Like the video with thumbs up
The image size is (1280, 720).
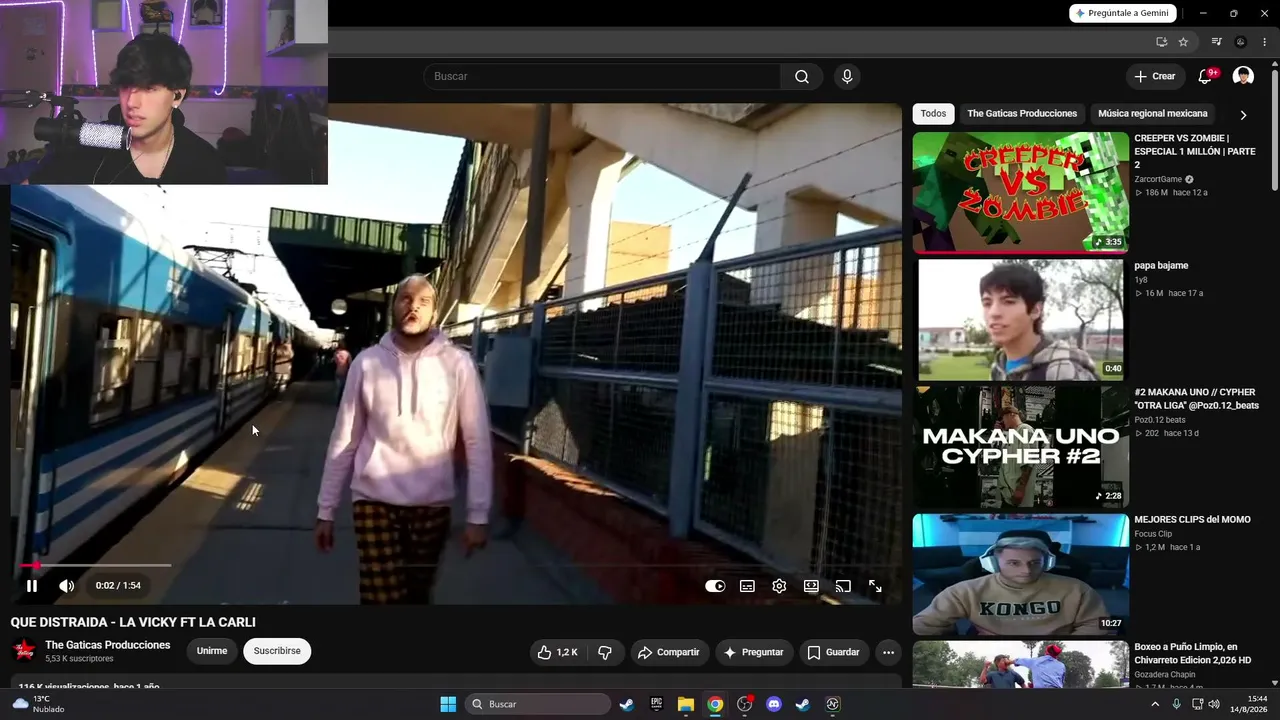click(x=557, y=652)
